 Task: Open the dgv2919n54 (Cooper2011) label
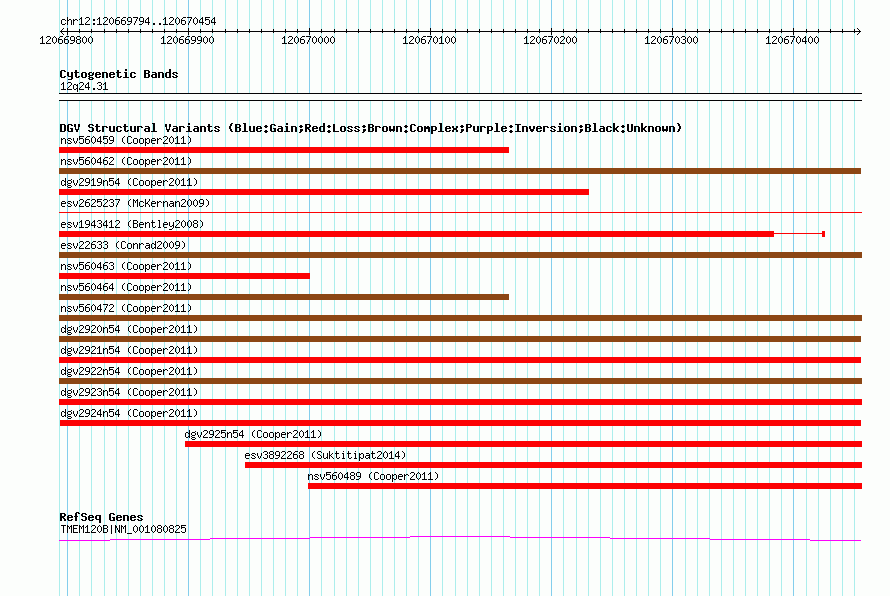tap(129, 182)
